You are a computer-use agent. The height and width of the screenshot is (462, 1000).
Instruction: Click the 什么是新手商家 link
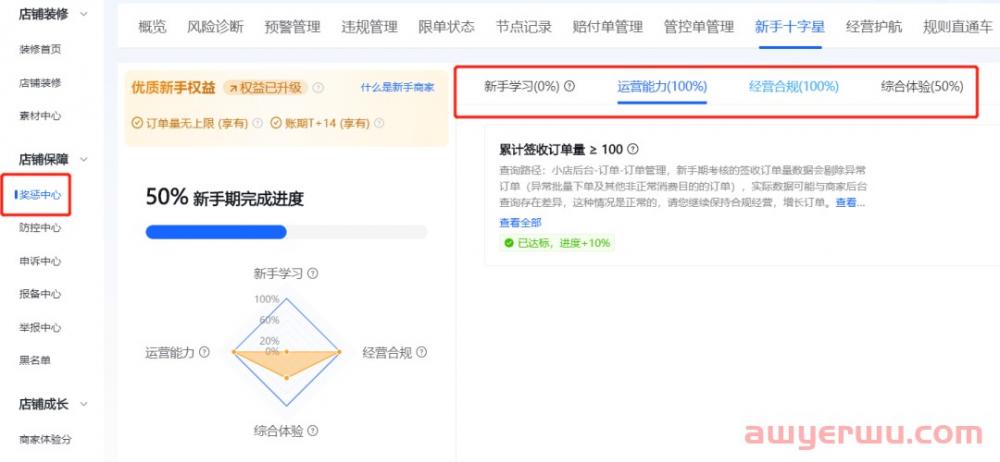397,88
